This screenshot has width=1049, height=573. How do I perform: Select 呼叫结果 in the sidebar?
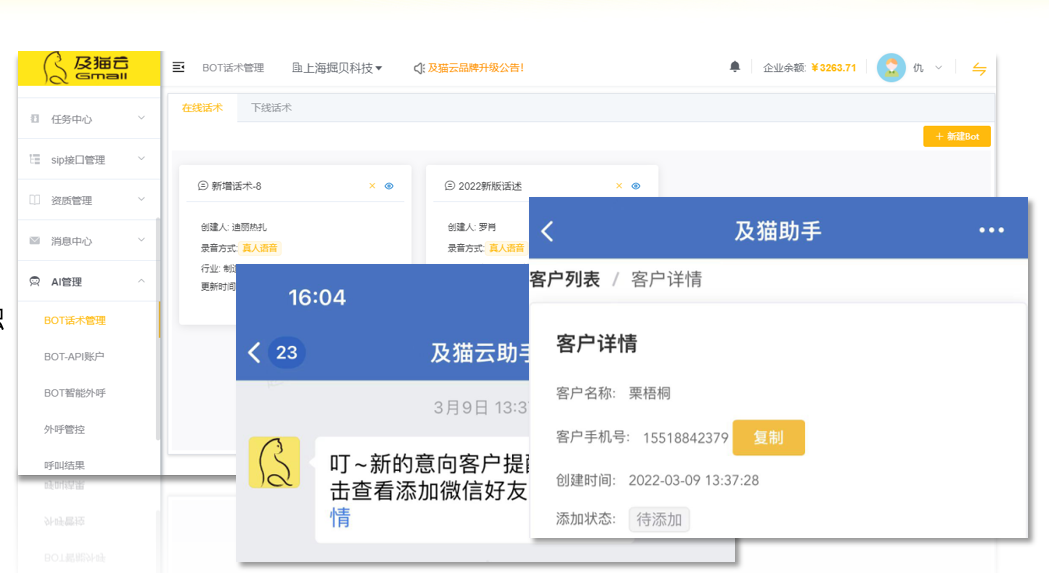[x=64, y=465]
